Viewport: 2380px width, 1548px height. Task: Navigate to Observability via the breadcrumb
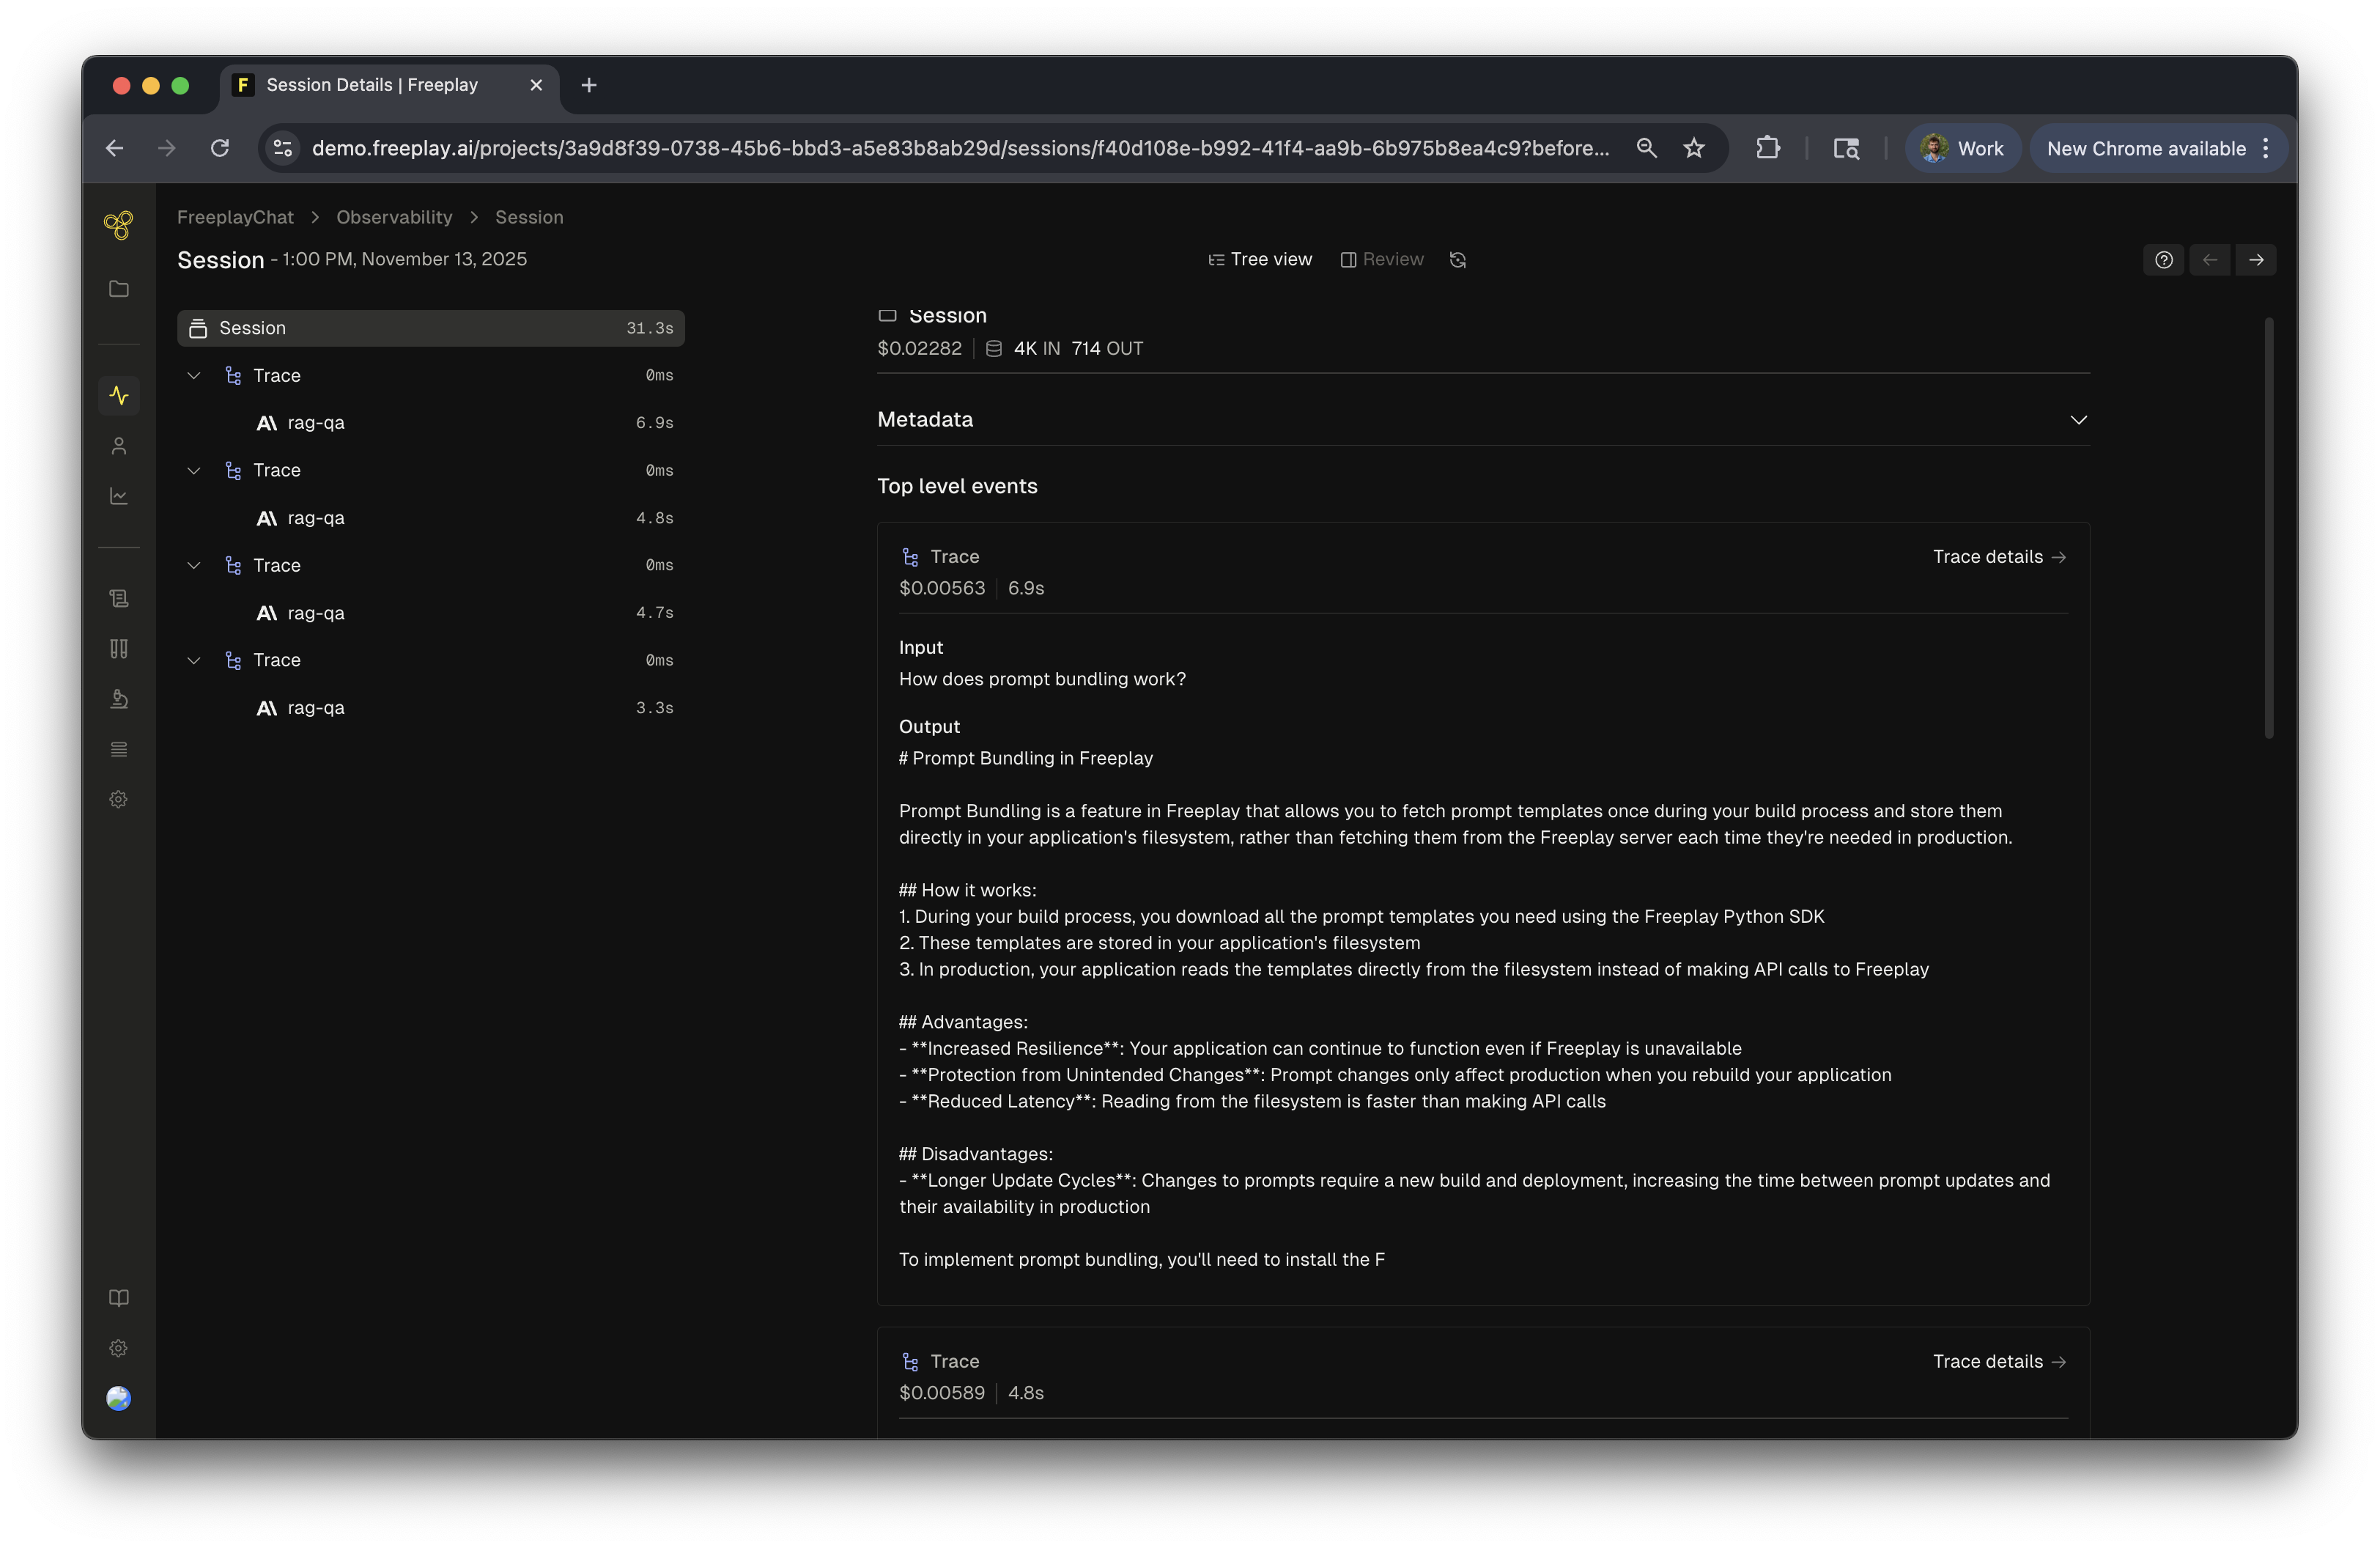pos(393,217)
